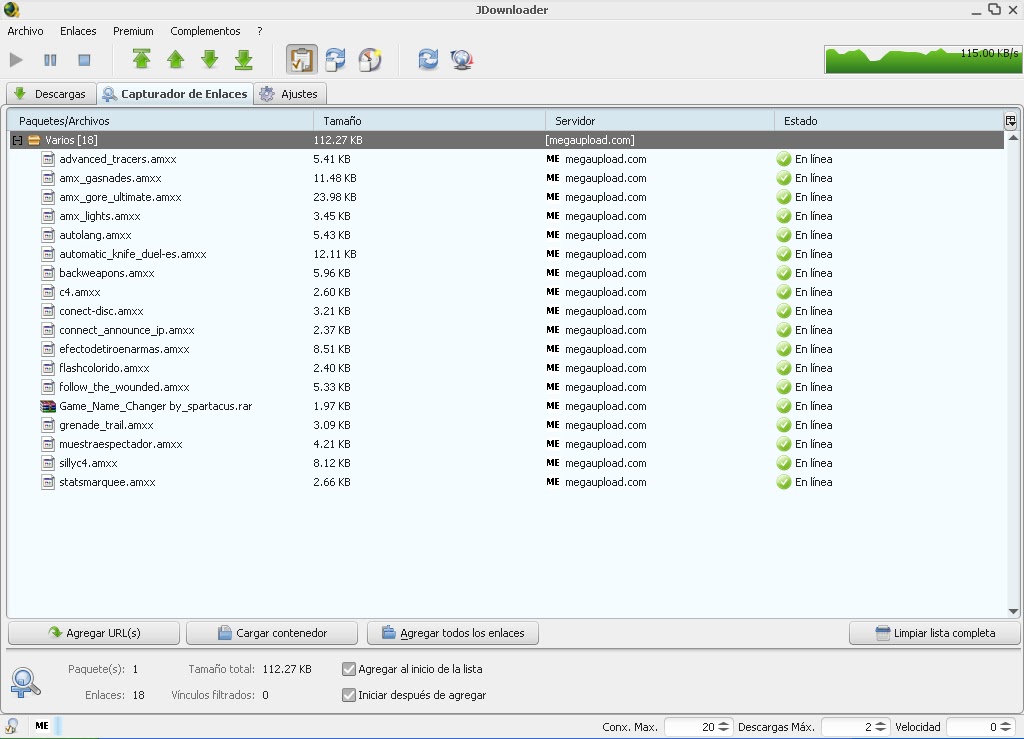Click the ME megaupload status bar icon
The height and width of the screenshot is (739, 1024).
(42, 725)
